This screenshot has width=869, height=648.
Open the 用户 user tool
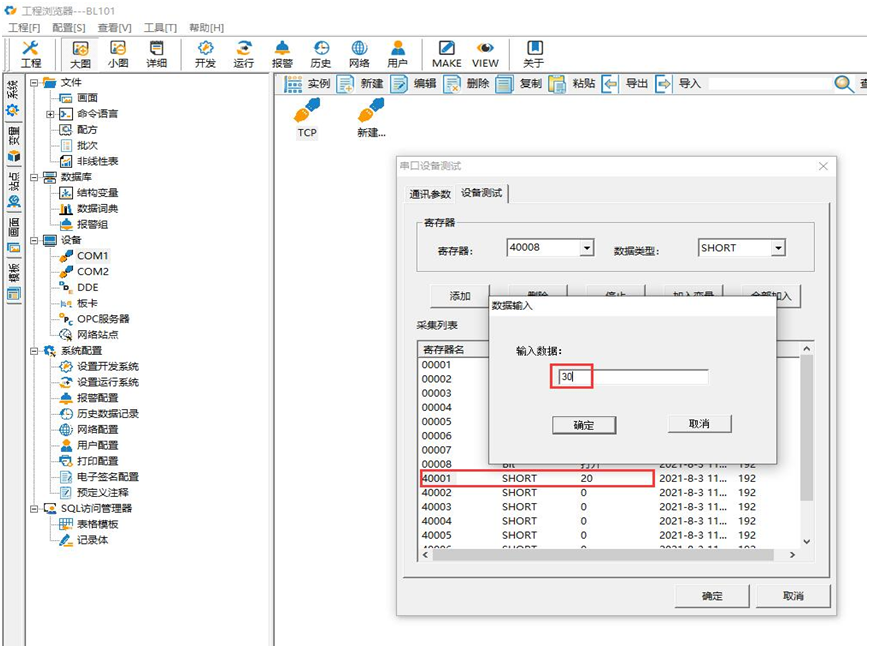coord(397,54)
